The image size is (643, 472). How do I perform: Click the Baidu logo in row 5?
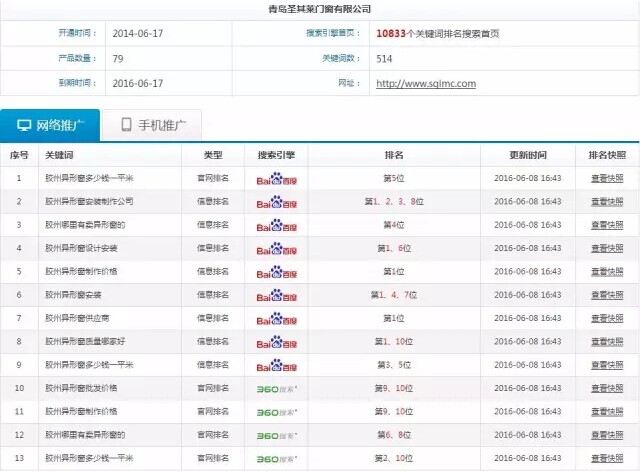click(276, 272)
